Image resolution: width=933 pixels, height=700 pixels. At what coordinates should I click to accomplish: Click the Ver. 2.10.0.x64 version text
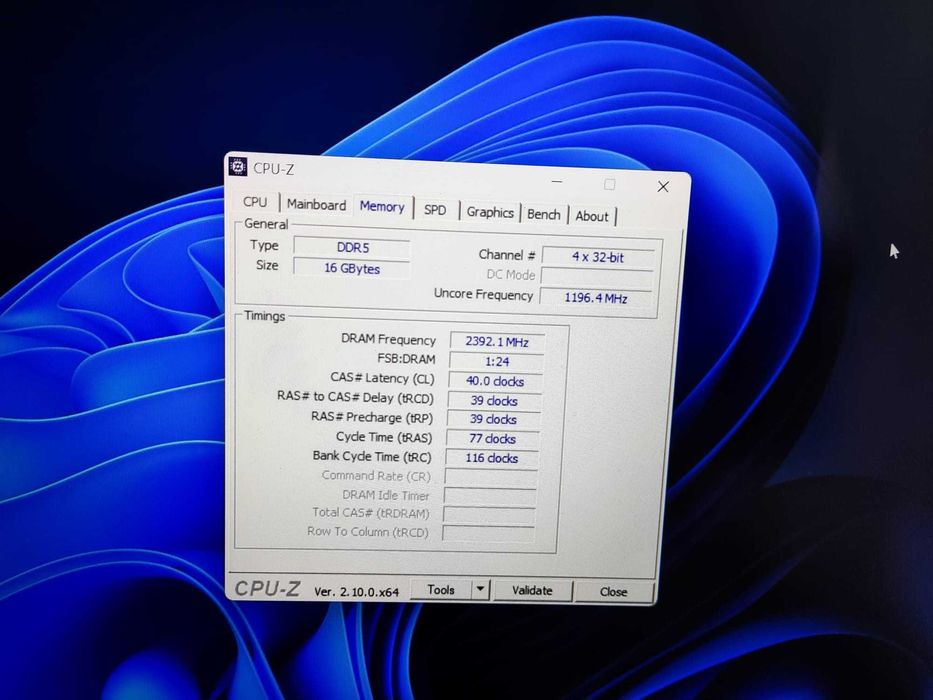pyautogui.click(x=356, y=592)
